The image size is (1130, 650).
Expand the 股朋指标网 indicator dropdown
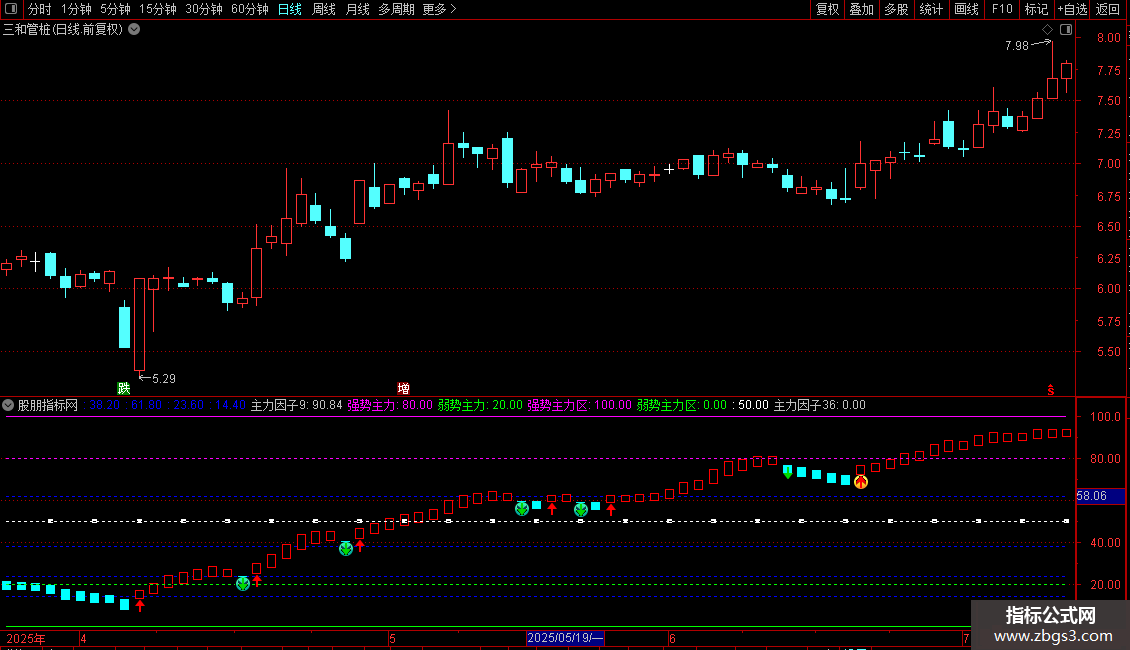[x=8, y=405]
